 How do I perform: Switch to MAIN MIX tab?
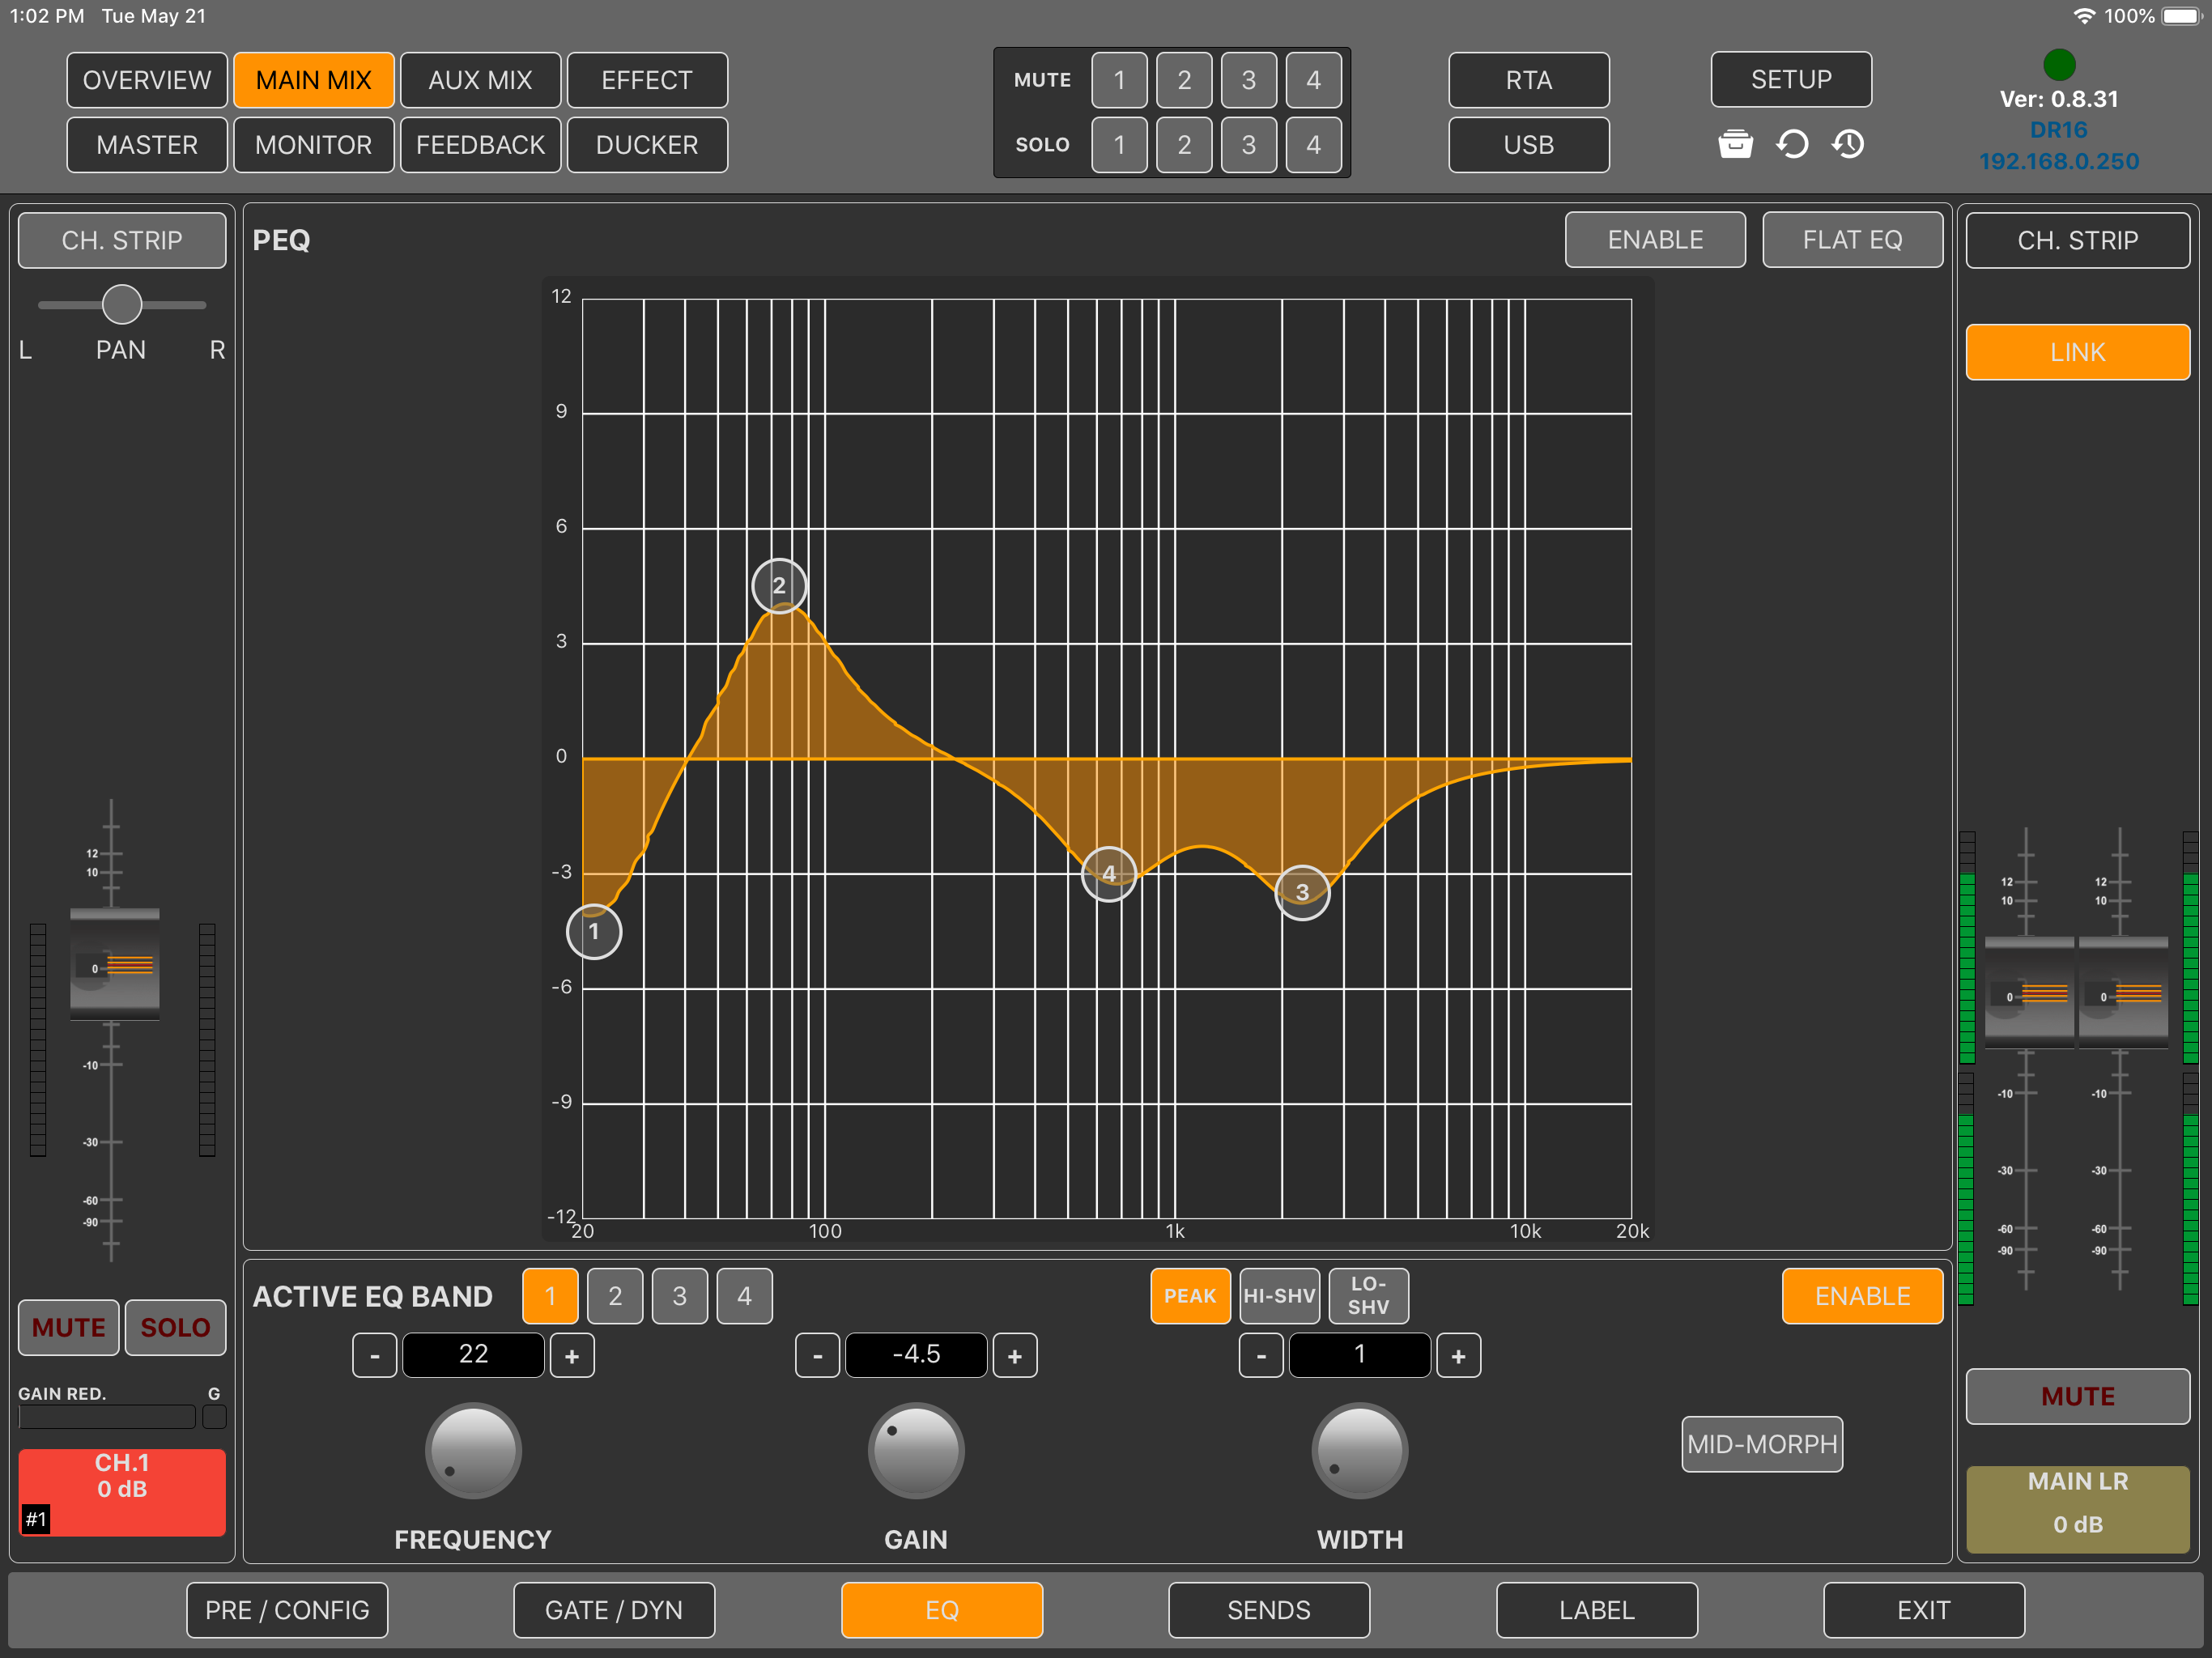[x=313, y=80]
